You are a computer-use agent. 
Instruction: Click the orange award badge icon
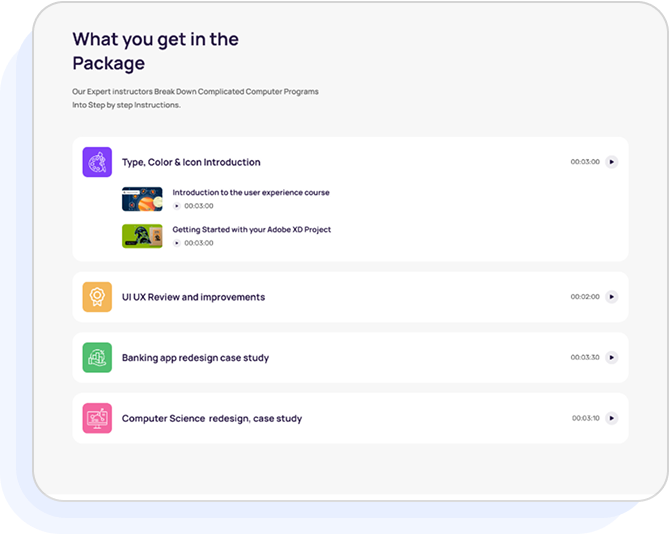(x=97, y=297)
